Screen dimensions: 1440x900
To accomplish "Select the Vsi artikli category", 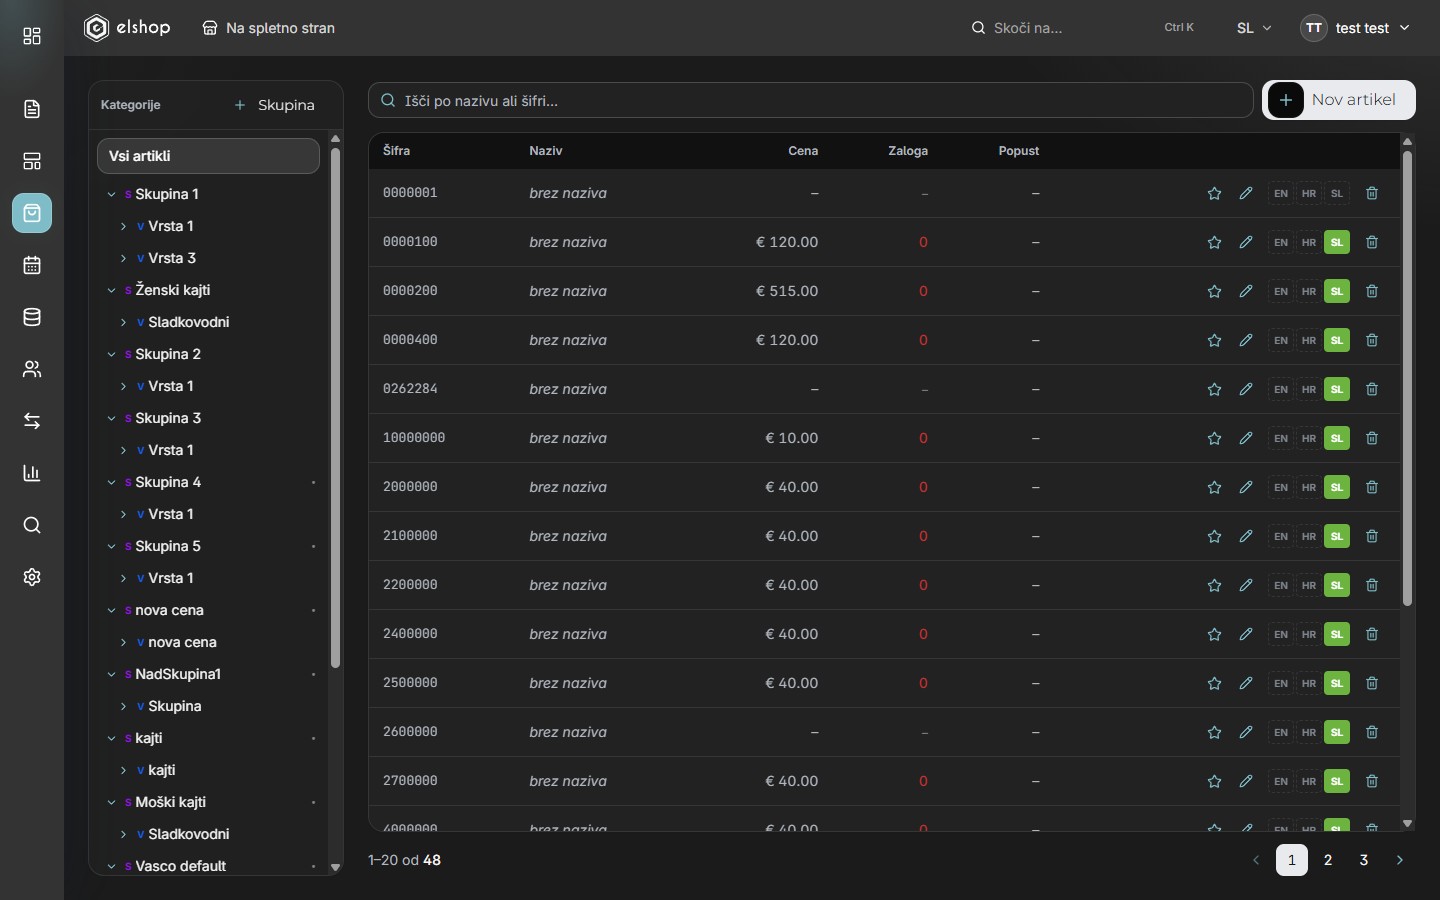I will click(208, 156).
